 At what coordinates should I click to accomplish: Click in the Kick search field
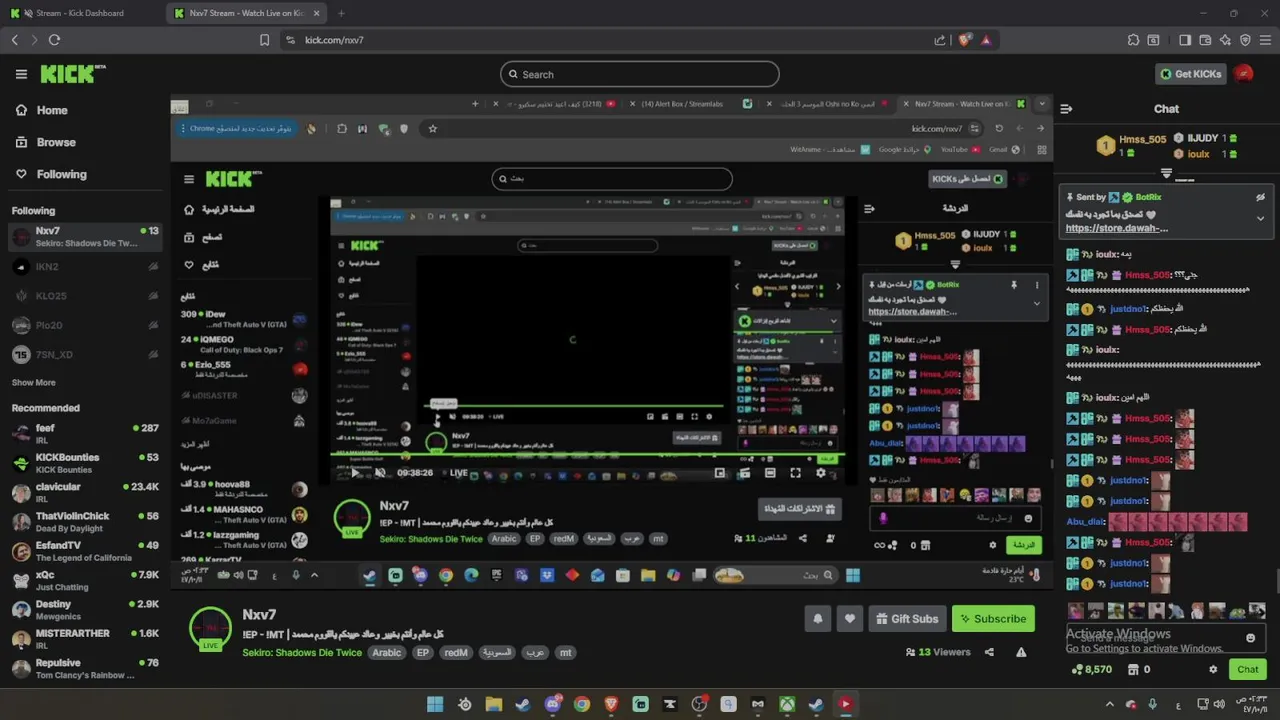click(x=640, y=74)
